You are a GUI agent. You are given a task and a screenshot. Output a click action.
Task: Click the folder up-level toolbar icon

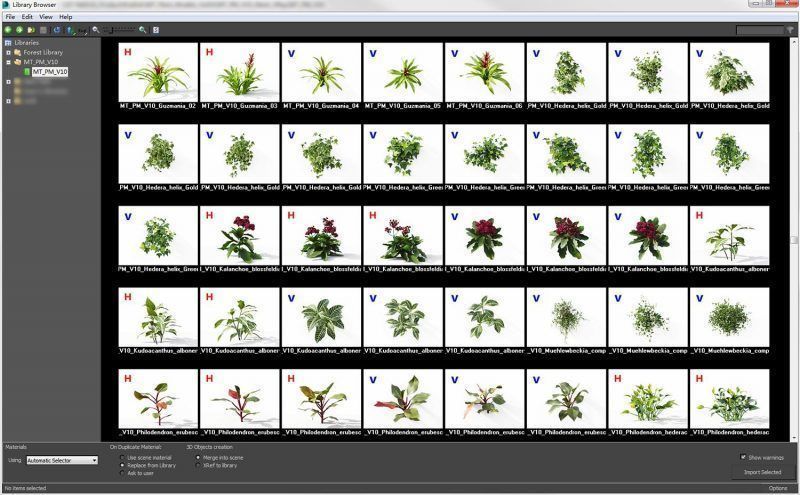[x=31, y=30]
